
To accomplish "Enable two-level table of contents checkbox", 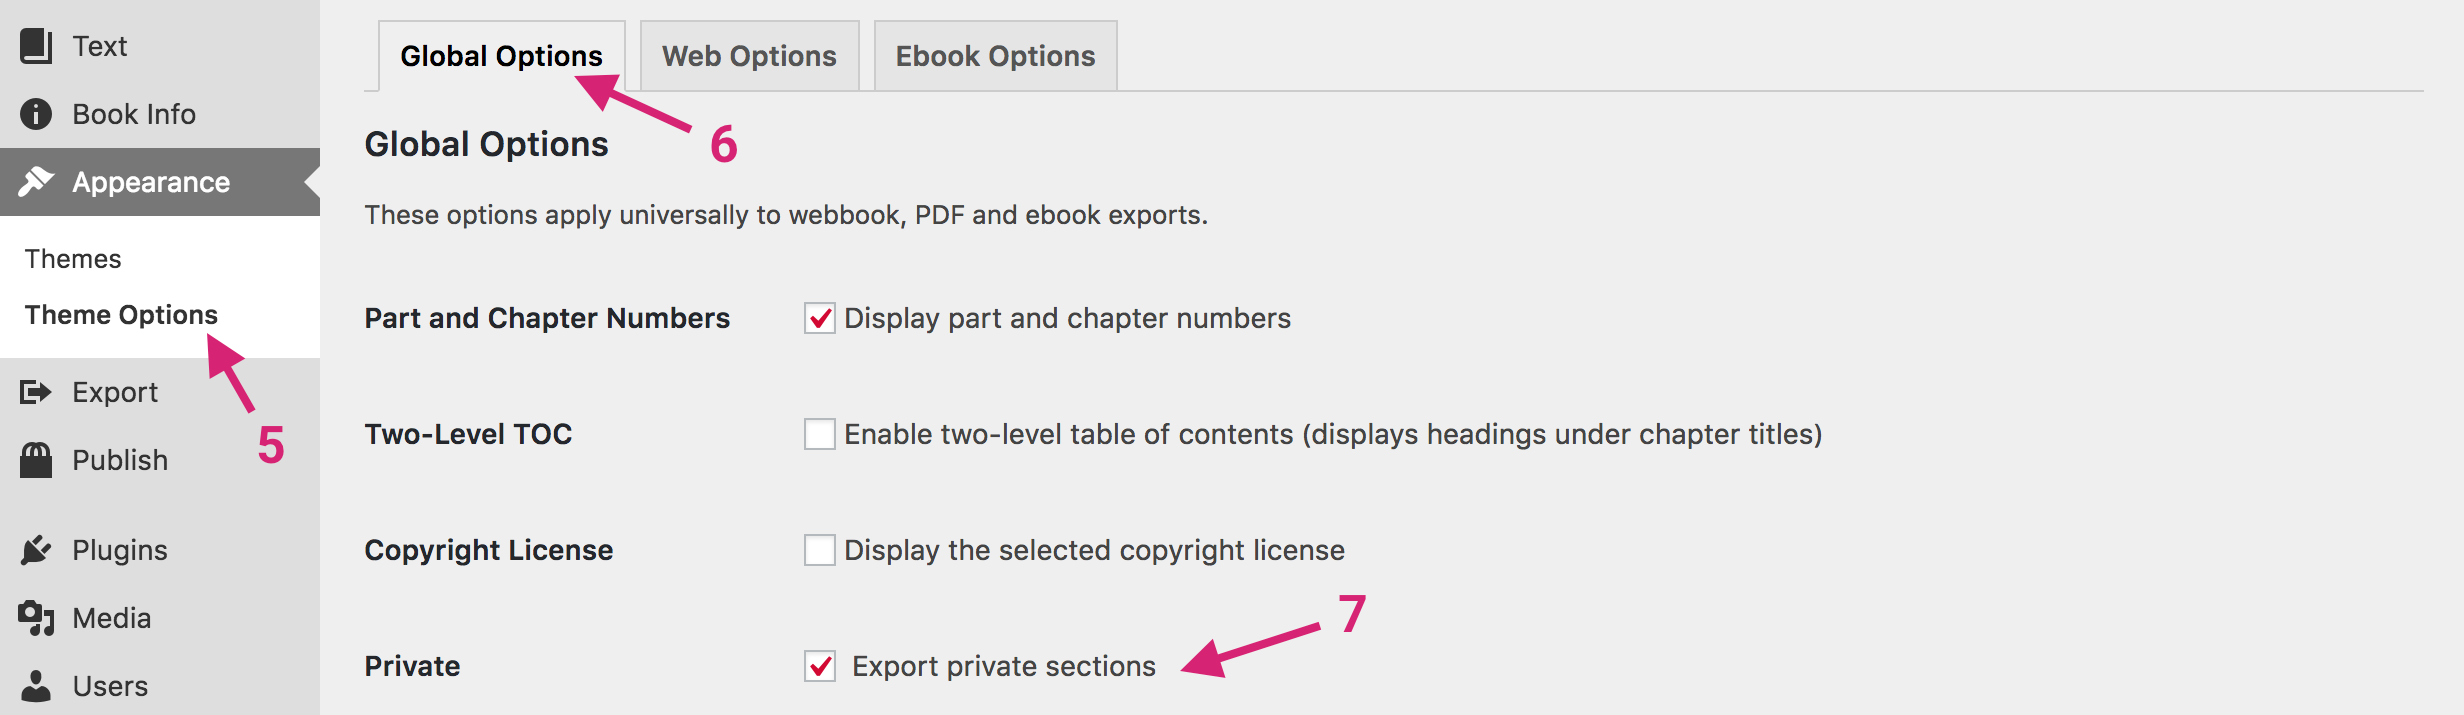I will pyautogui.click(x=820, y=434).
